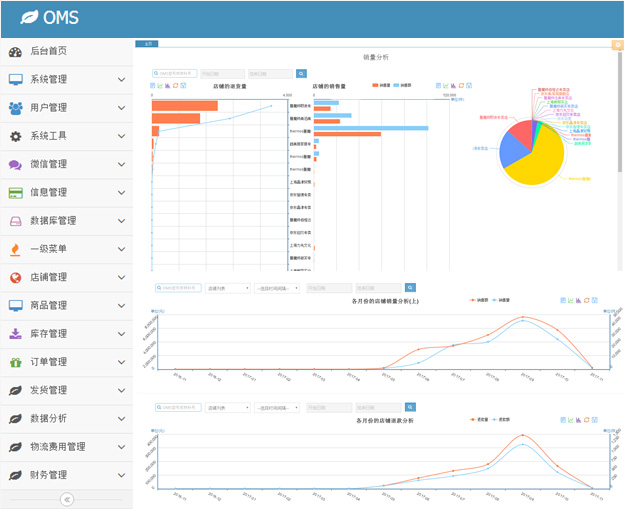Toggle blue legend series in 各月份的店铺退款分析 chart
Image resolution: width=624 pixels, height=509 pixels.
click(501, 419)
